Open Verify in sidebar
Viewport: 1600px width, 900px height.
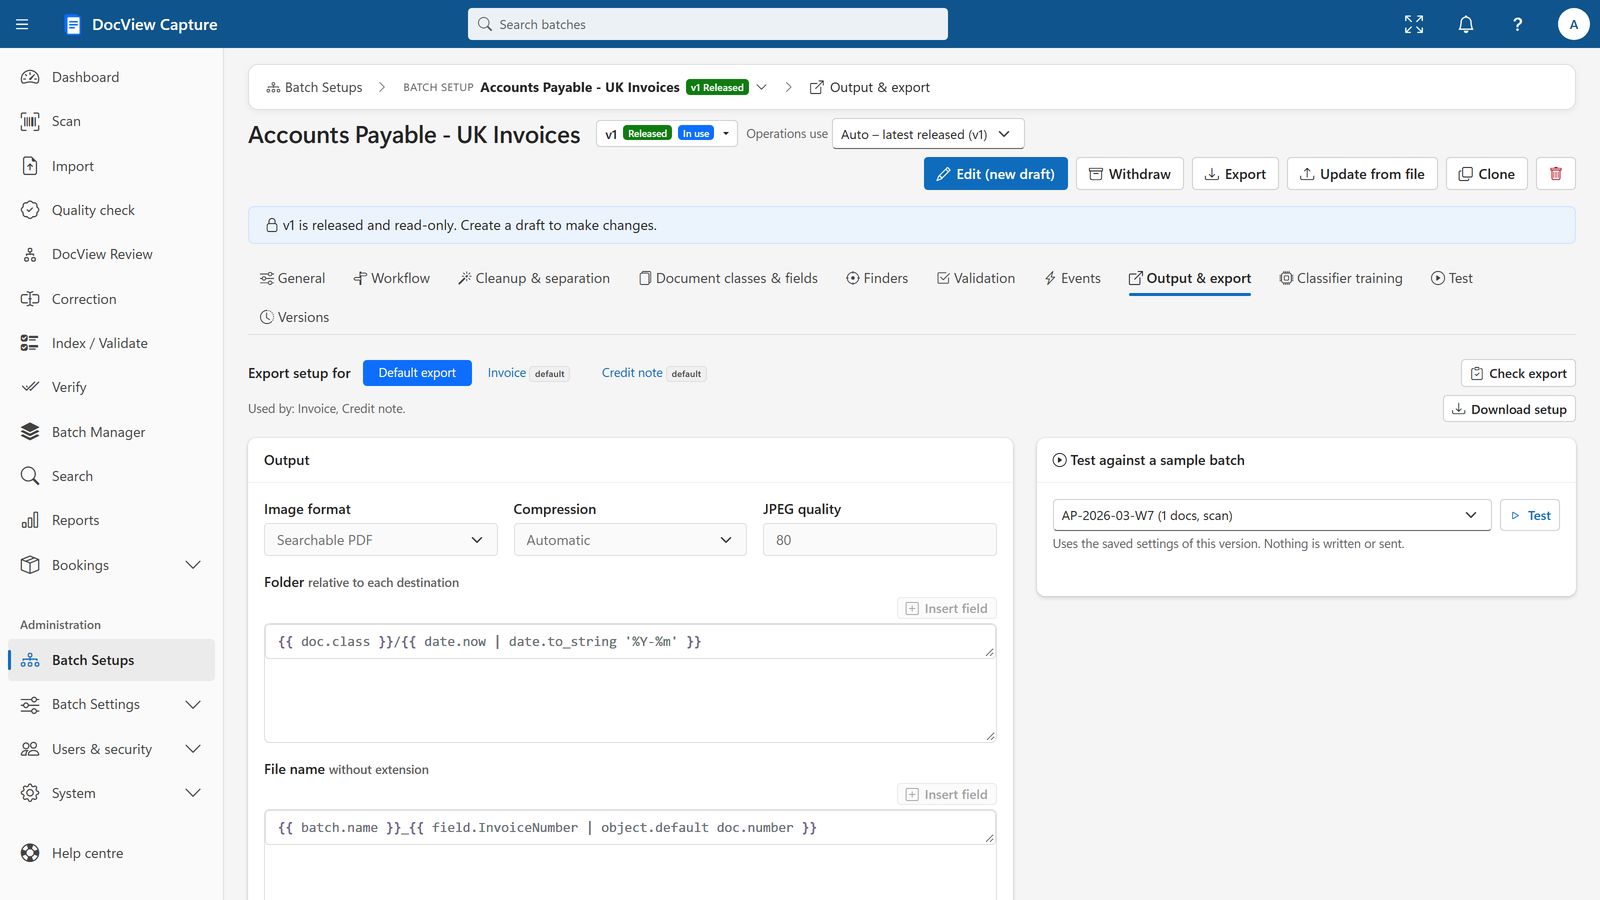(111, 387)
